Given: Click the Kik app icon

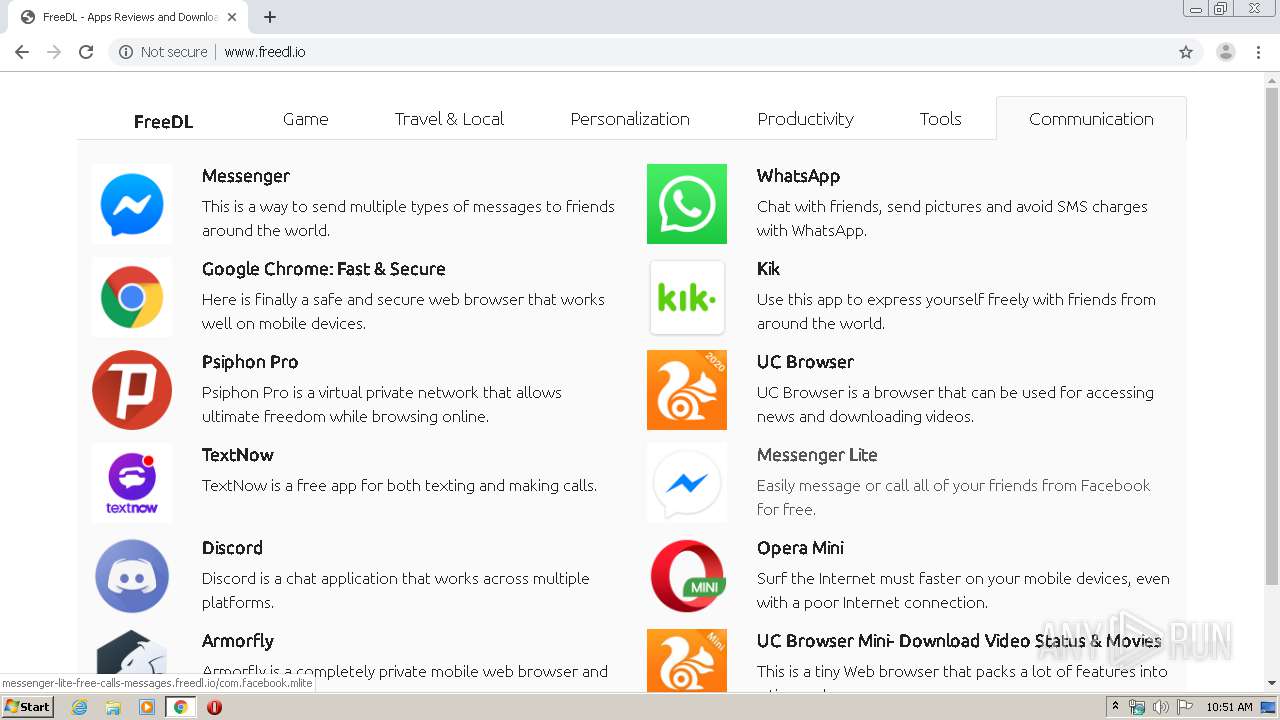Looking at the screenshot, I should tap(687, 297).
